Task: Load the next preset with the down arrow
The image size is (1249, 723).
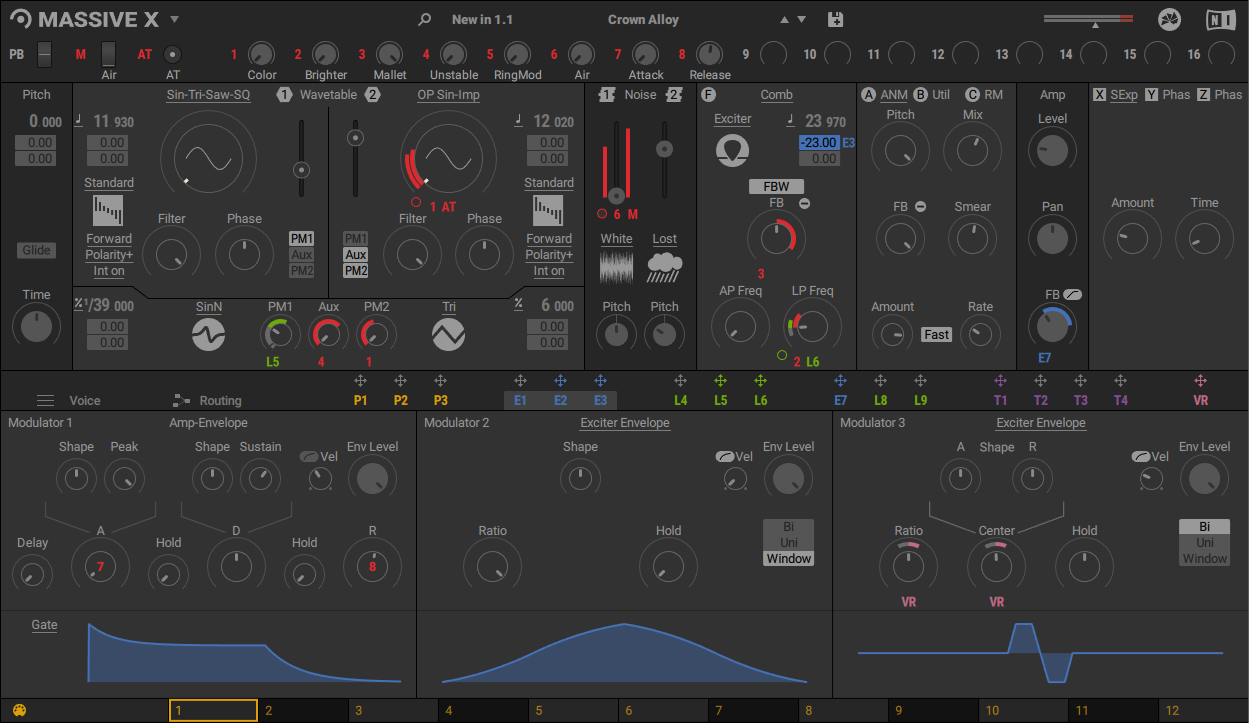Action: point(801,19)
